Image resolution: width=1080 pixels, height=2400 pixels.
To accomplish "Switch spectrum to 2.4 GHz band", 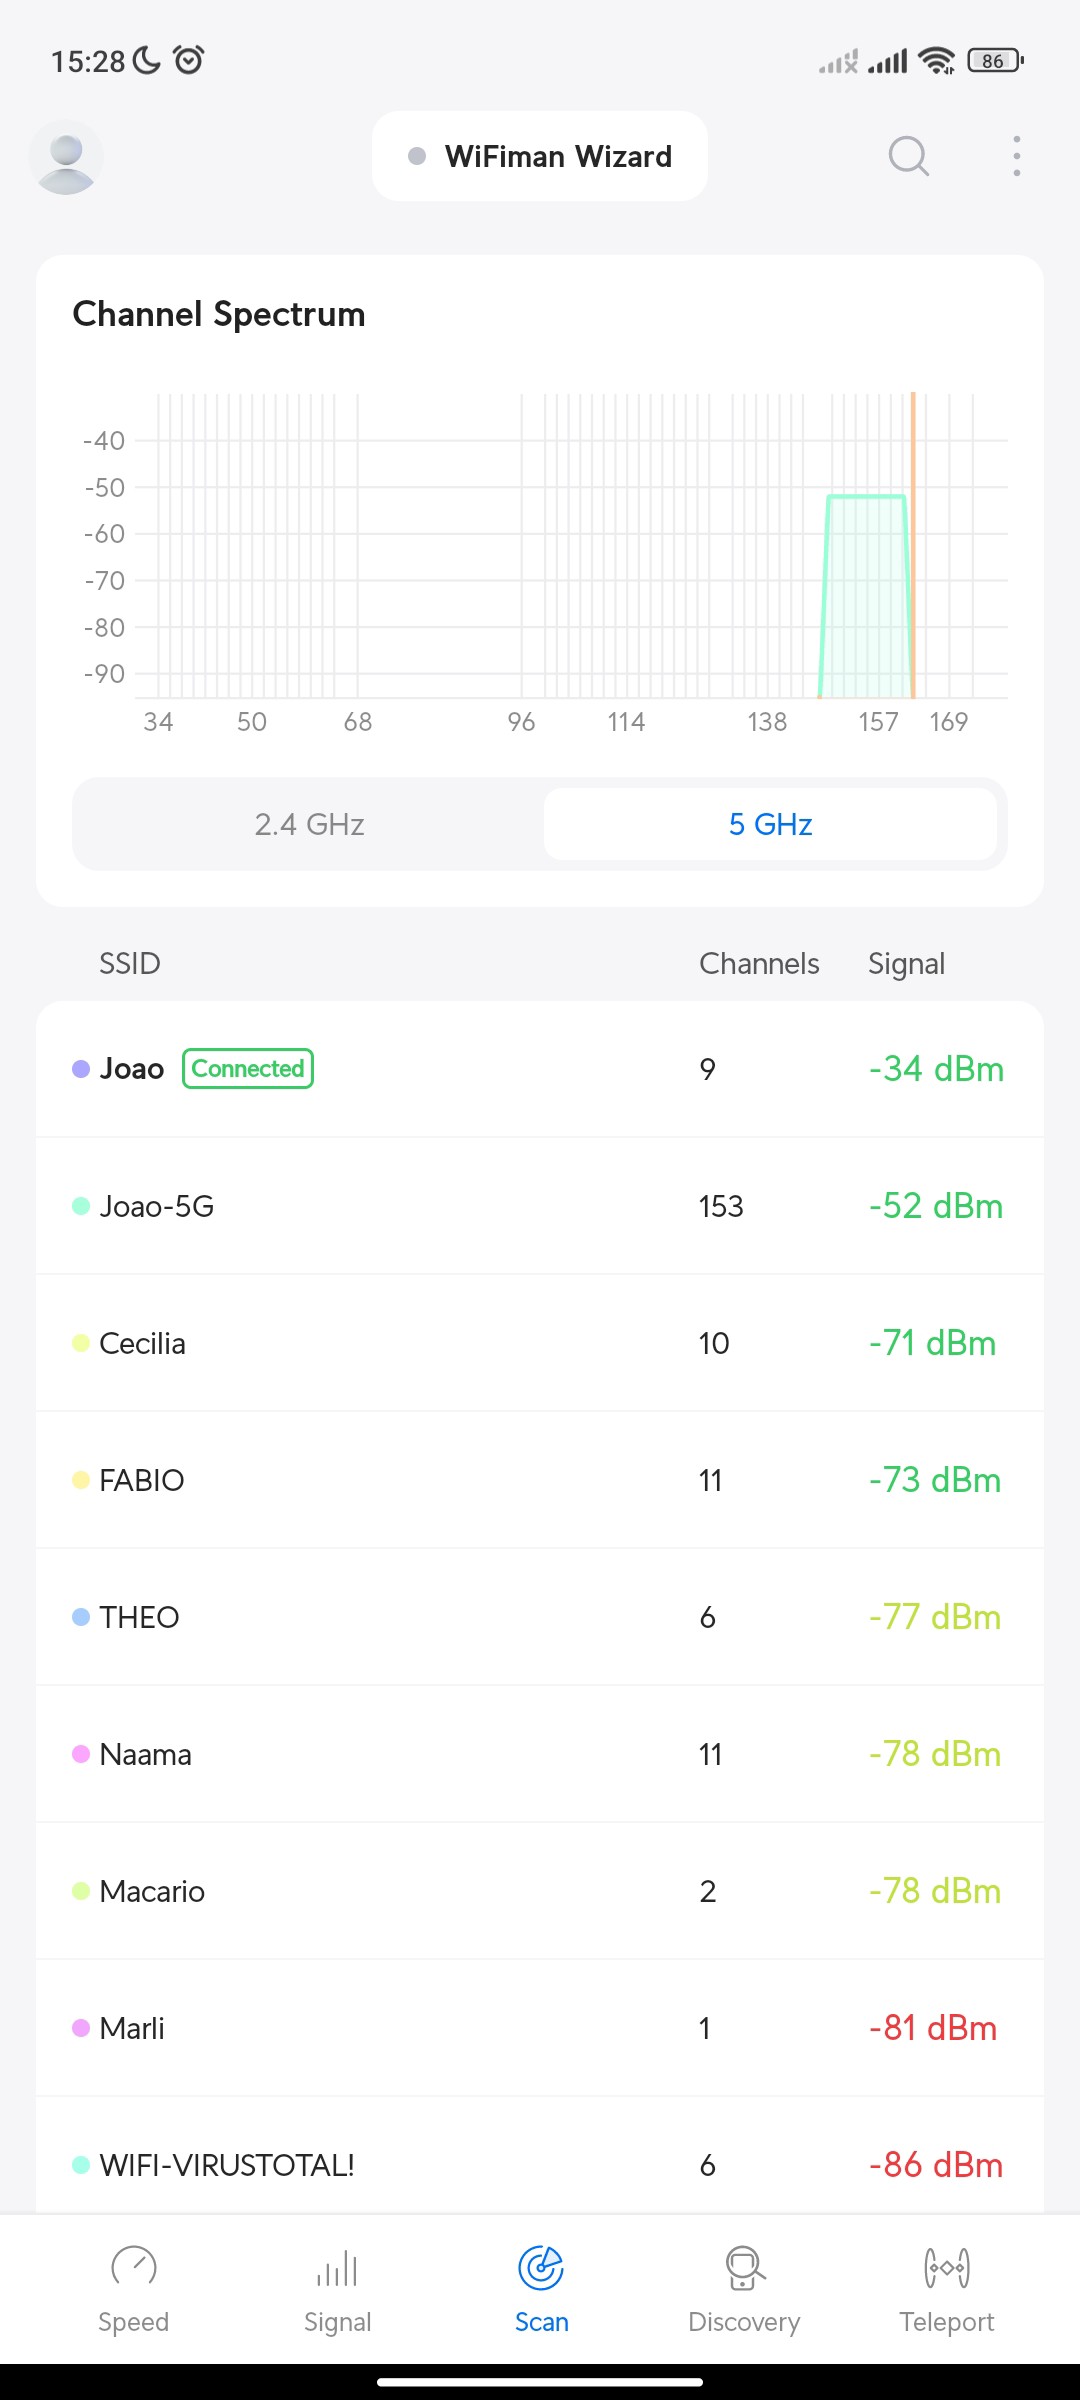I will tap(309, 824).
